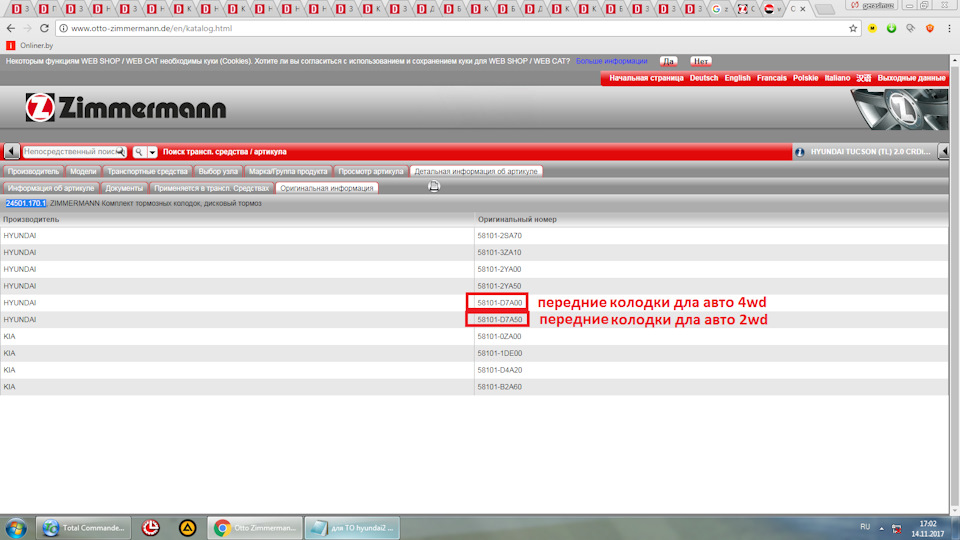Click original number 58101-3ZA10

click(500, 252)
